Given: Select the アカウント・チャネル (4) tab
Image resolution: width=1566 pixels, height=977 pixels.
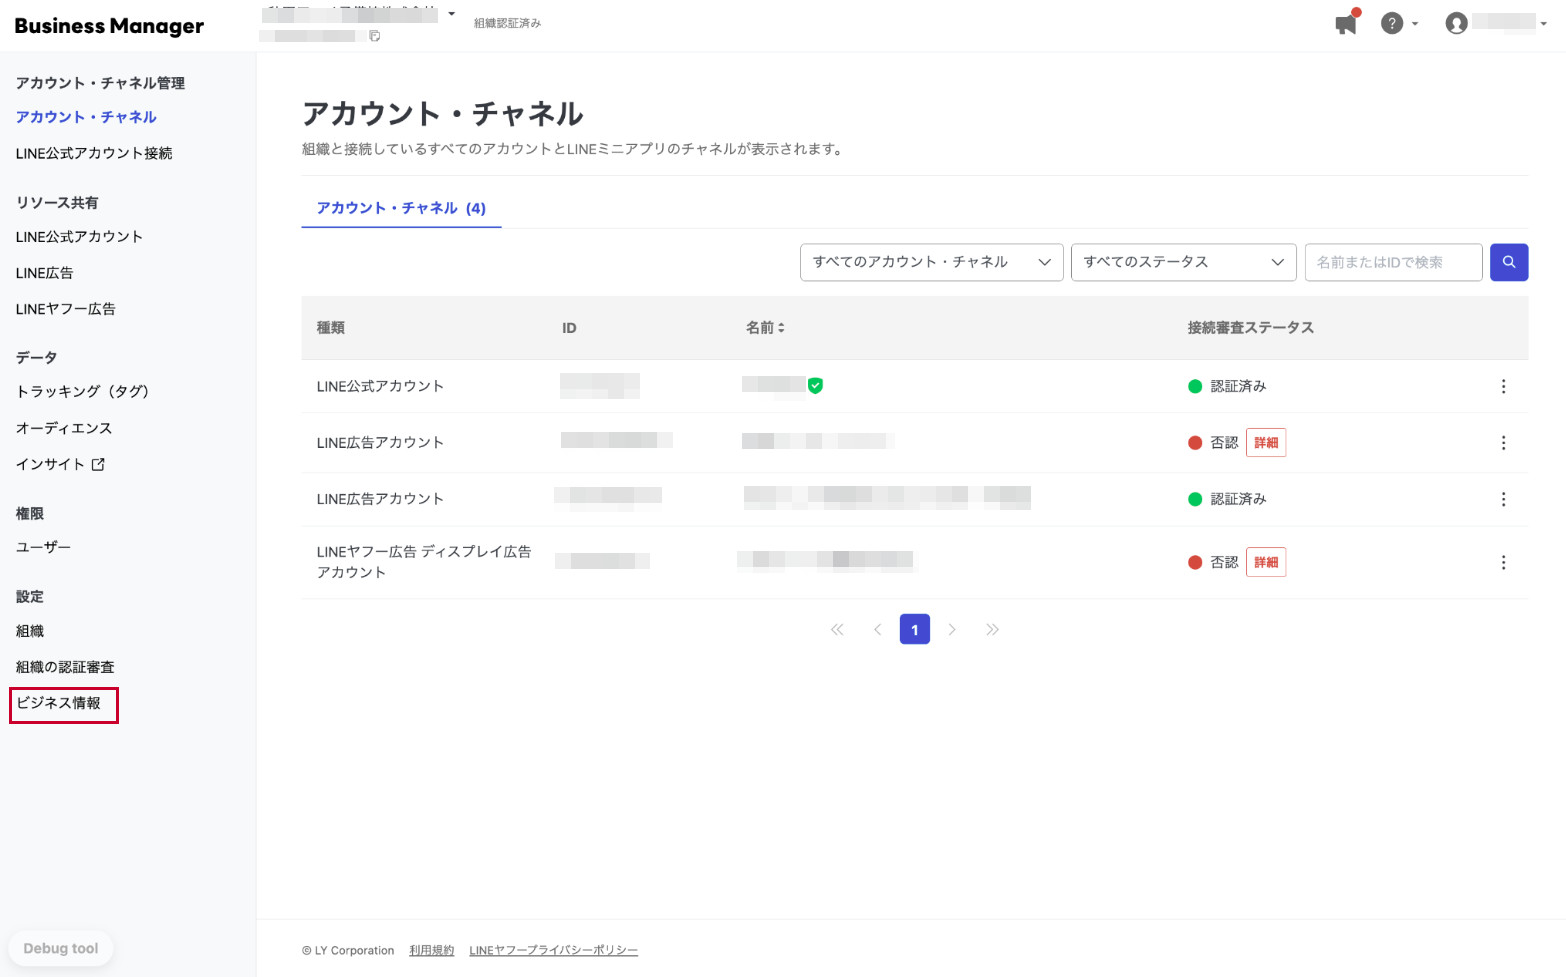Looking at the screenshot, I should [x=401, y=208].
